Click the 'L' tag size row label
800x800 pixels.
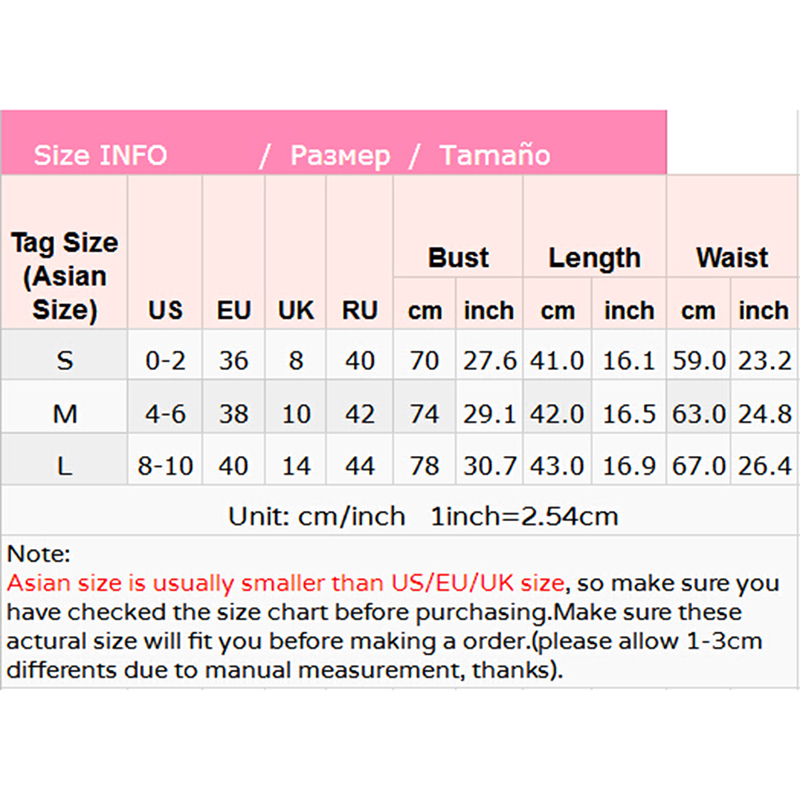click(x=64, y=464)
